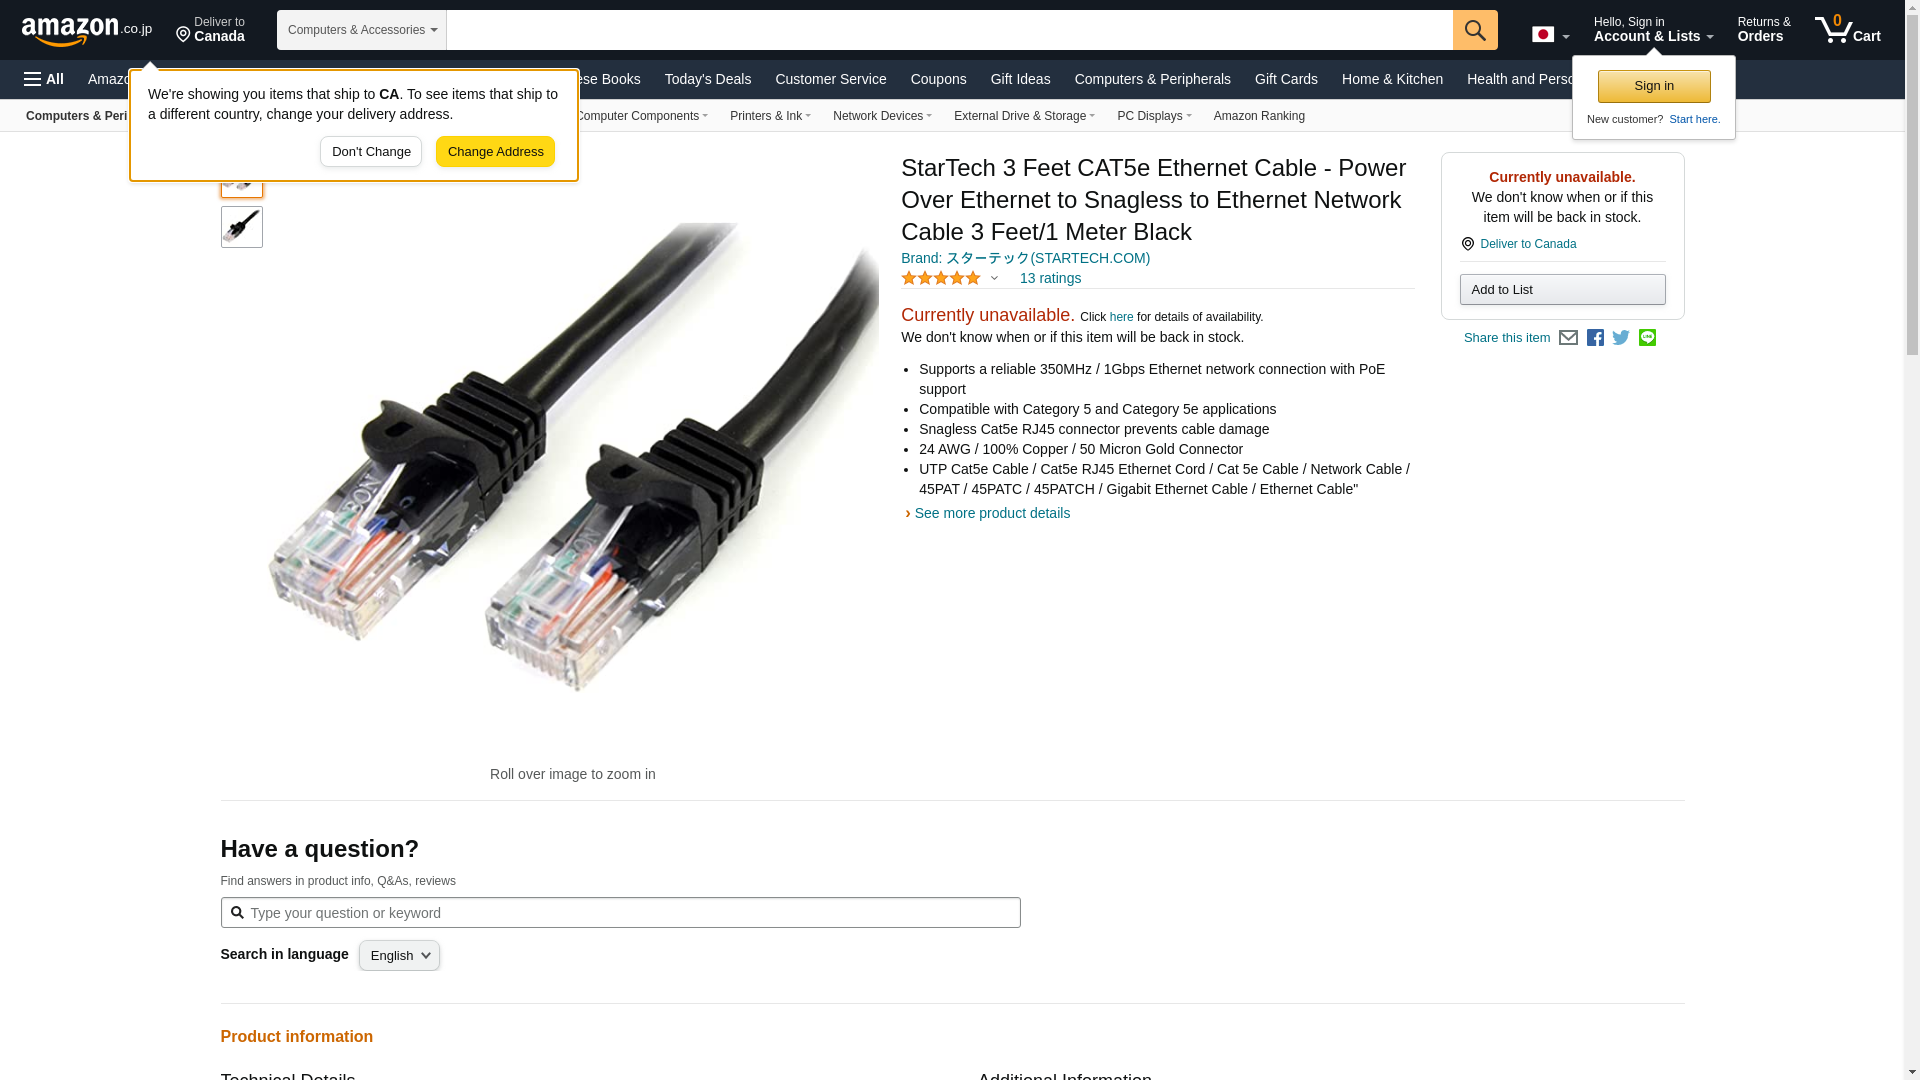This screenshot has width=1920, height=1080.
Task: Open the Network Devices submenu
Action: click(882, 116)
